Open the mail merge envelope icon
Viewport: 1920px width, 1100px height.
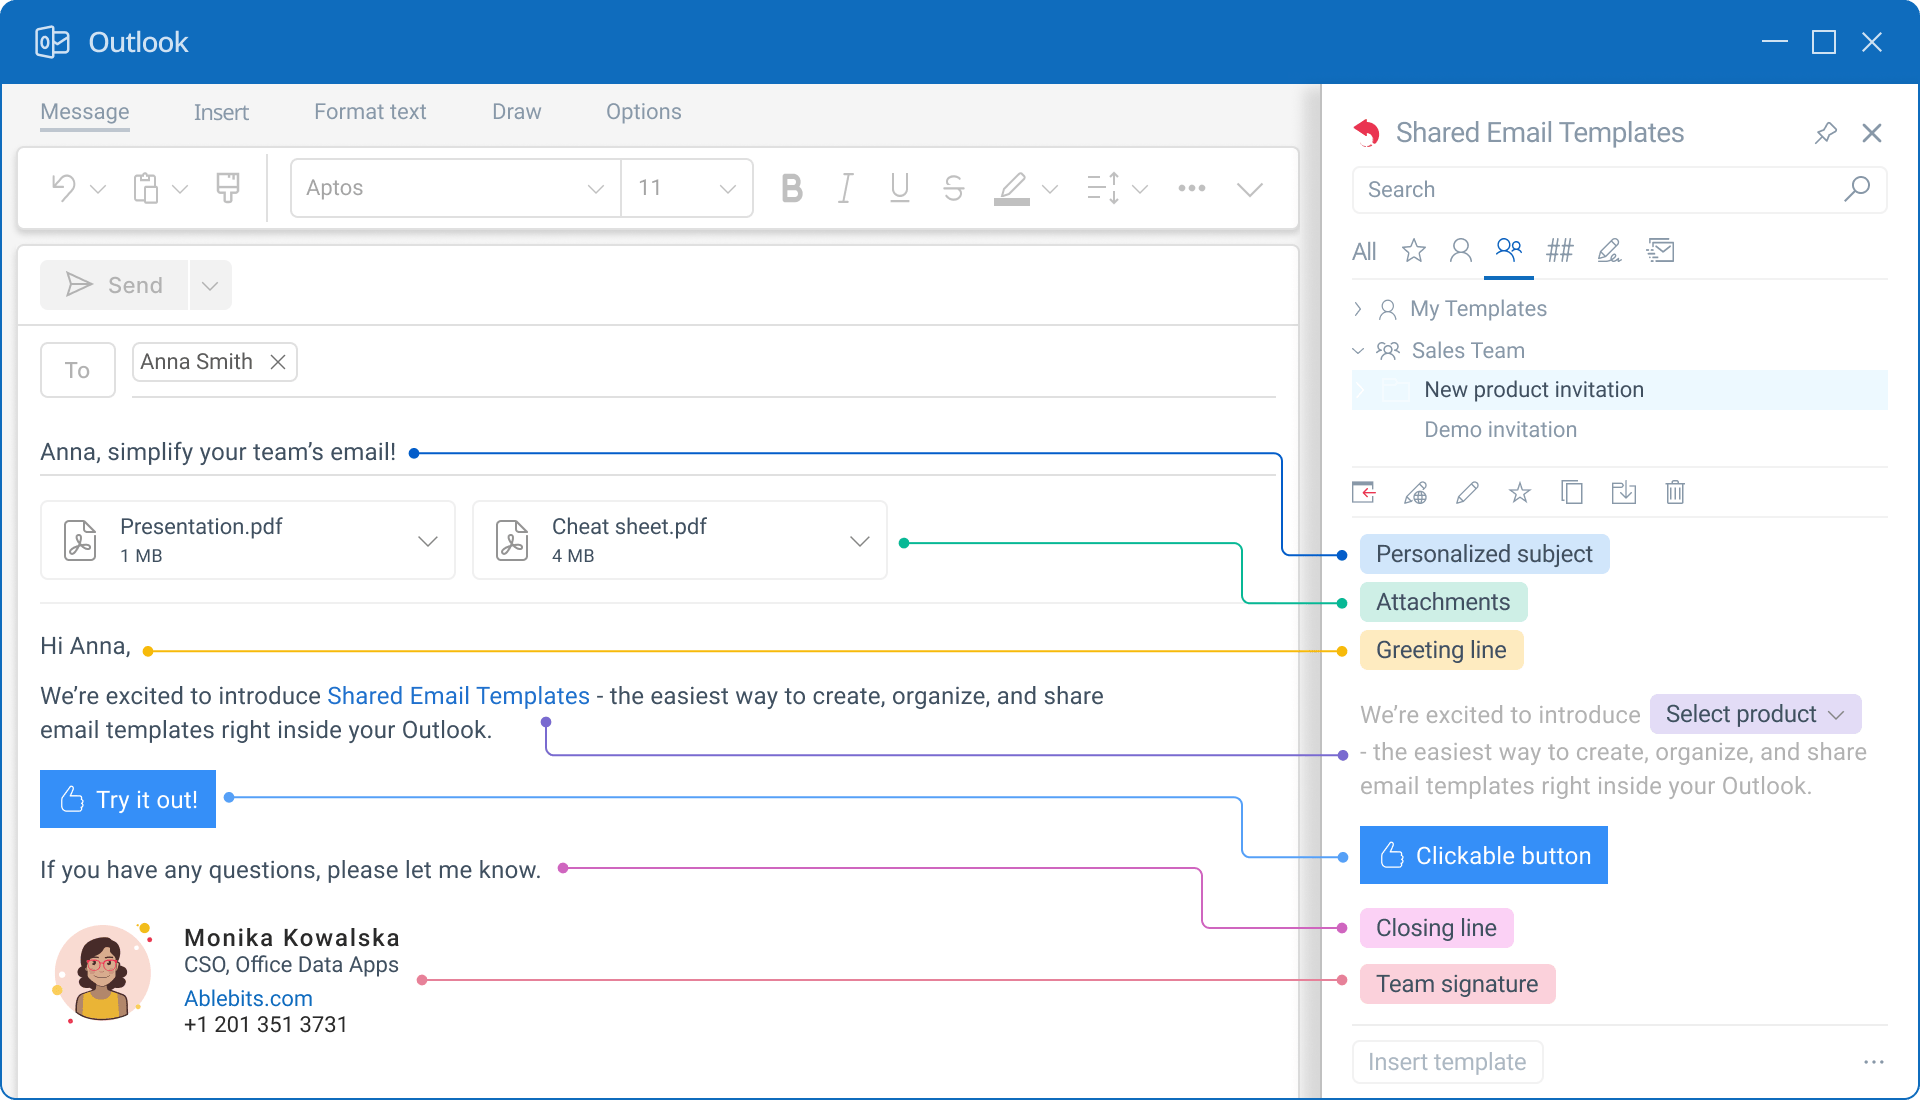(1661, 250)
